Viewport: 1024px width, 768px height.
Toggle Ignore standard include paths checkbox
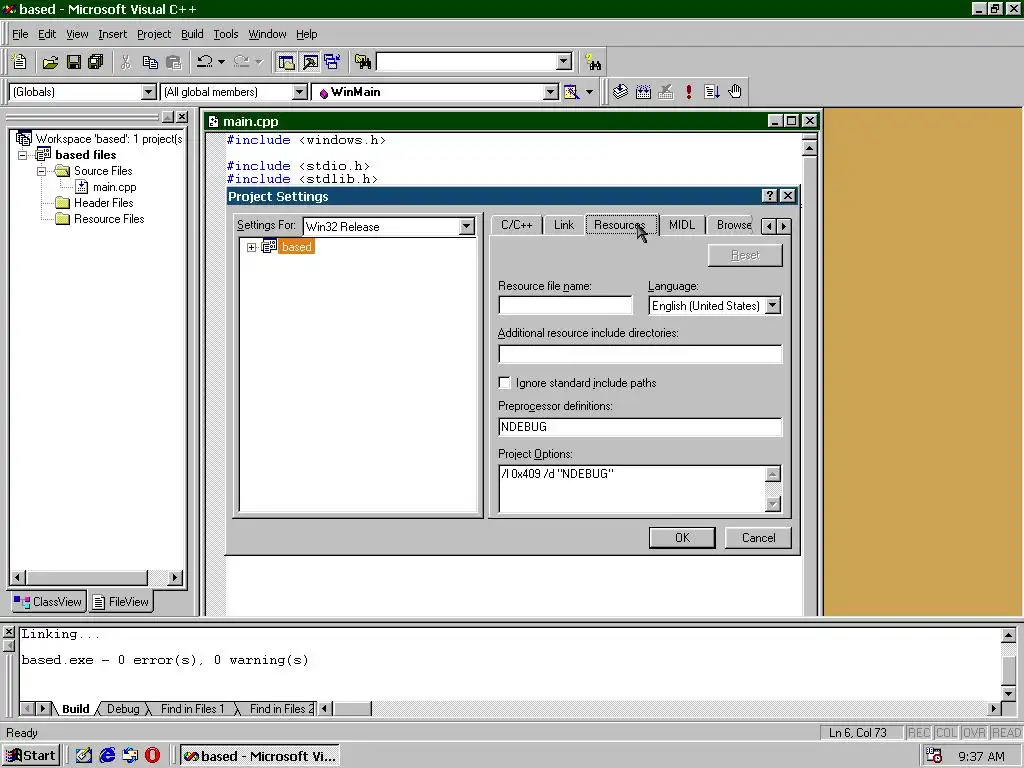coord(504,383)
